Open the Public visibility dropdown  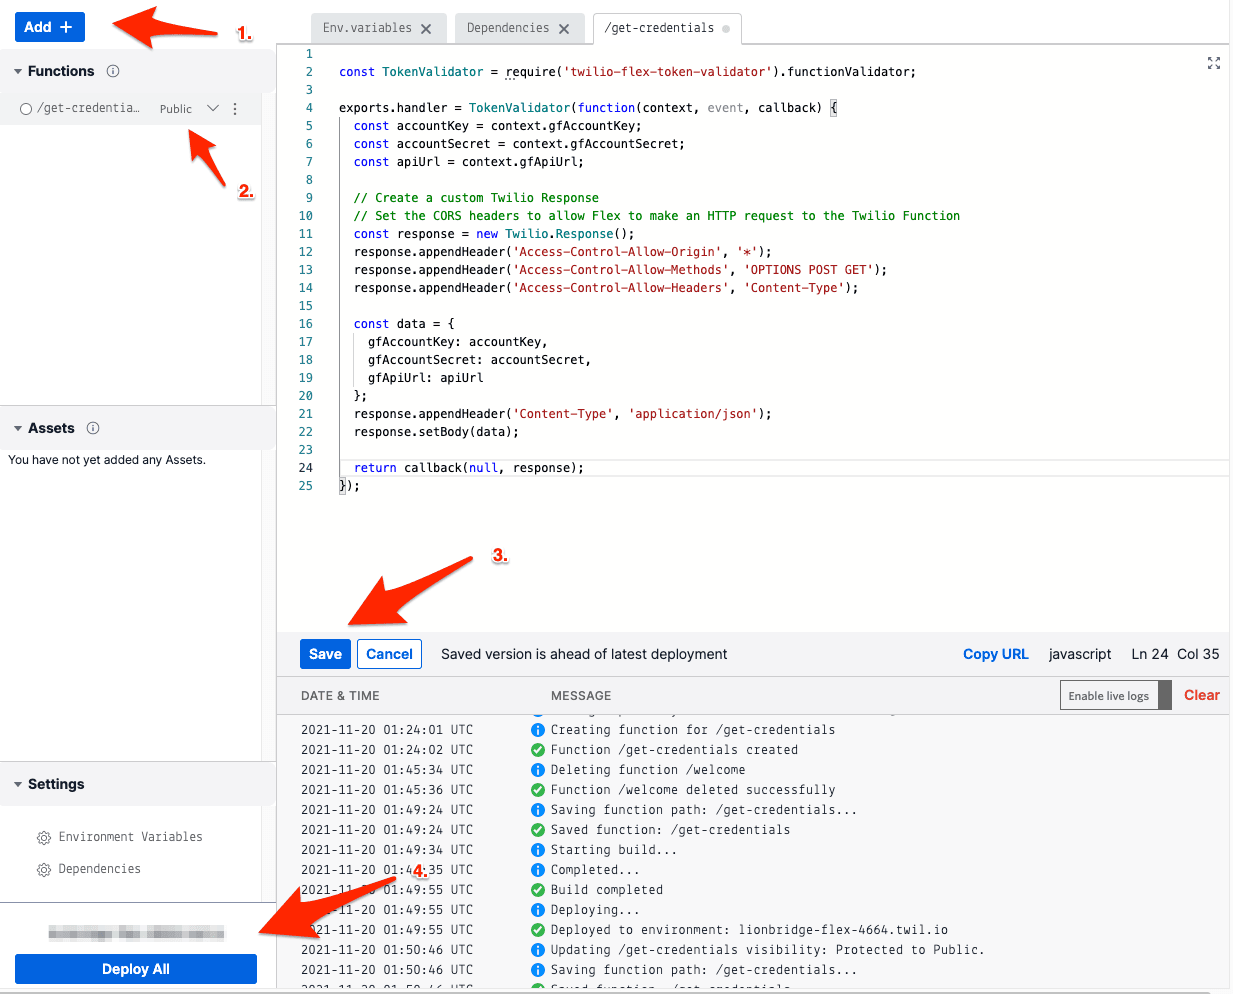pos(211,108)
